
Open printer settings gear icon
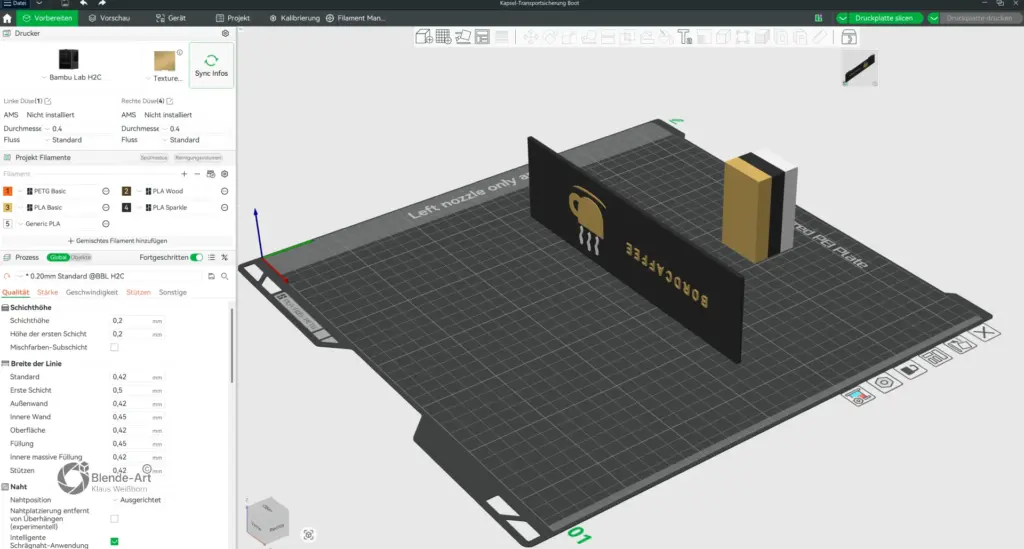coord(225,33)
